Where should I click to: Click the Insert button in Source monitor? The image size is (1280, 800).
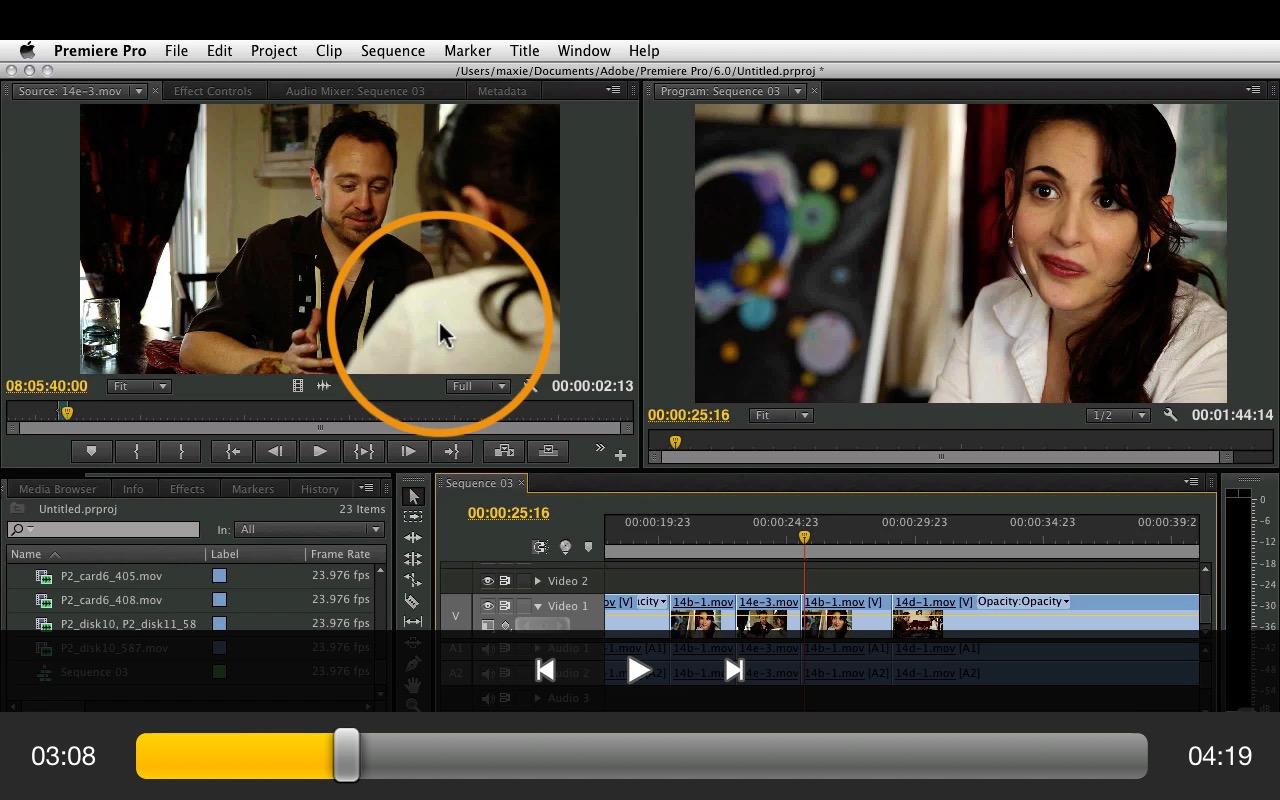tap(504, 452)
